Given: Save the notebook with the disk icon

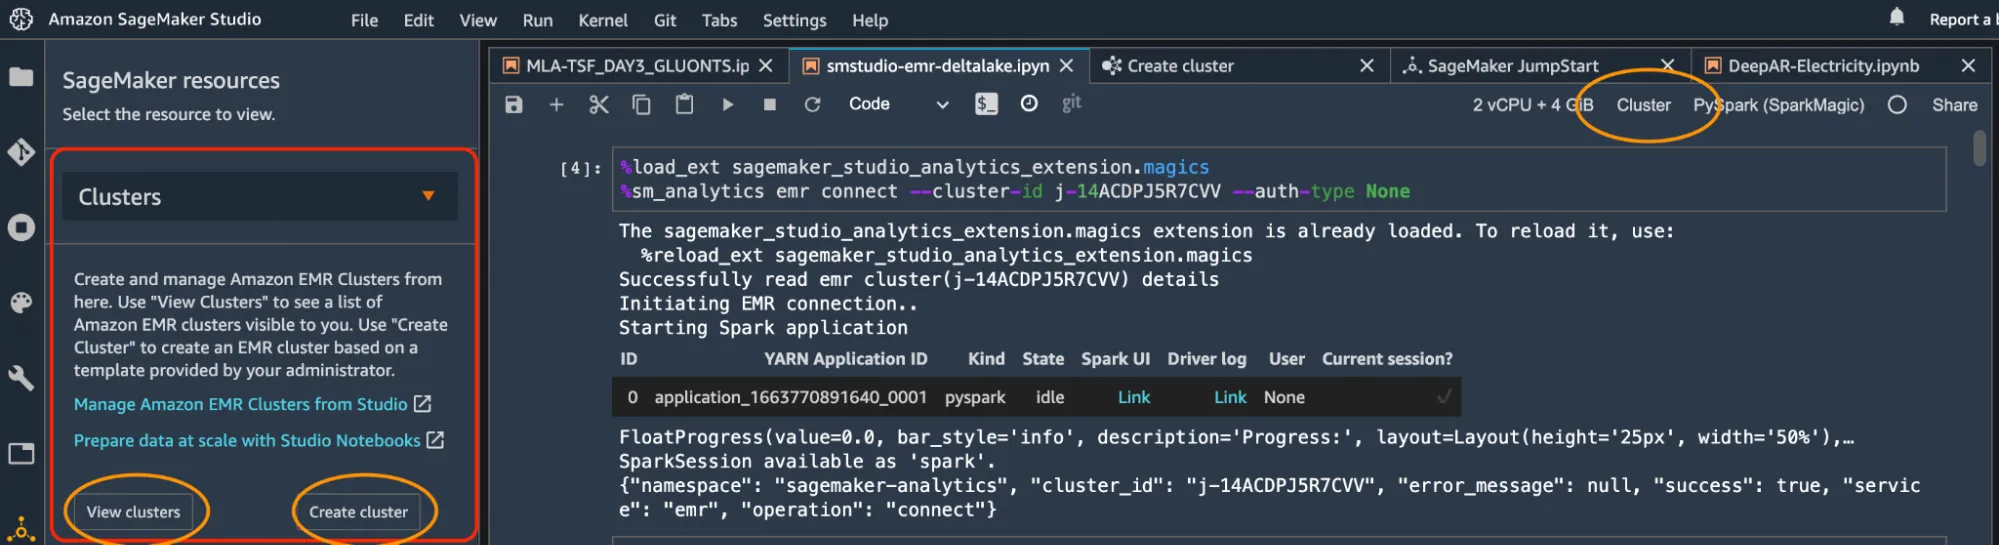Looking at the screenshot, I should (x=513, y=105).
